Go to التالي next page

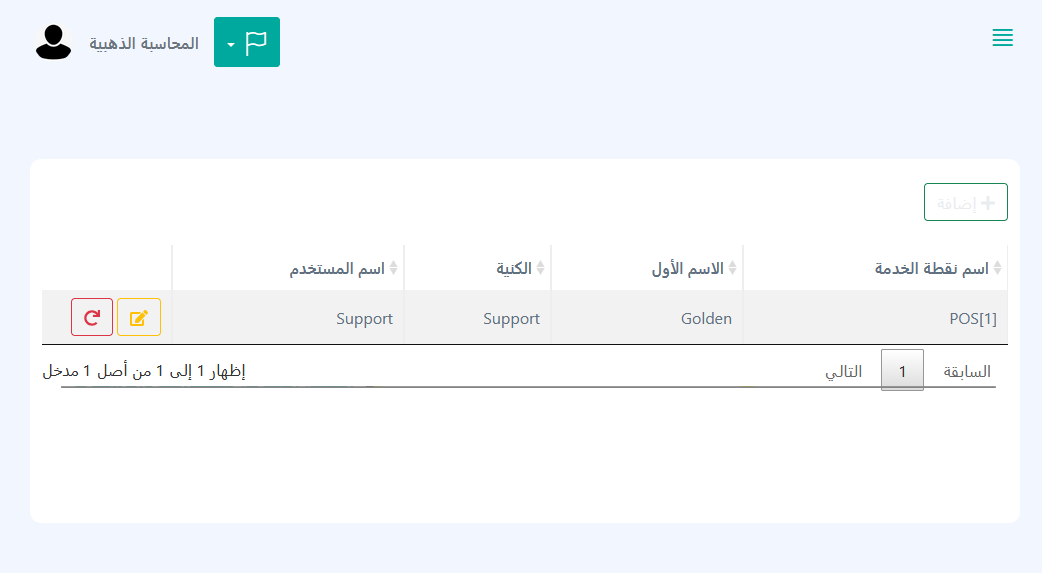(843, 371)
